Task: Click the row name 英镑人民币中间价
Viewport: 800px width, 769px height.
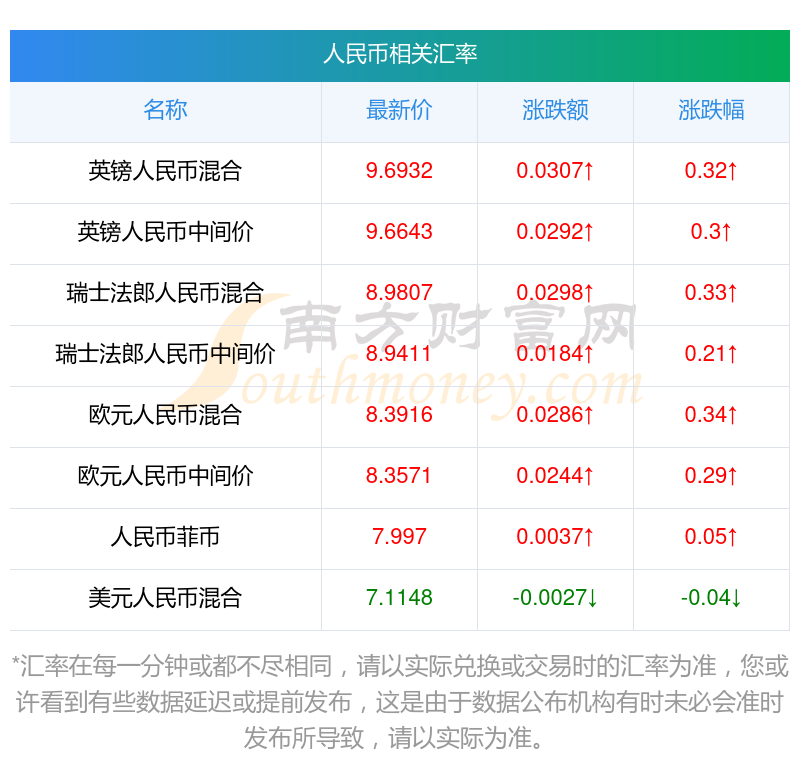Action: click(165, 232)
